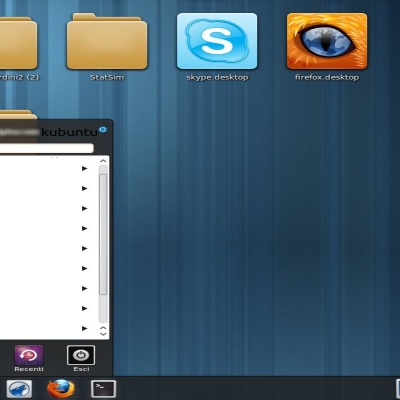Open the terminal icon in taskbar
The image size is (400, 400).
click(103, 389)
